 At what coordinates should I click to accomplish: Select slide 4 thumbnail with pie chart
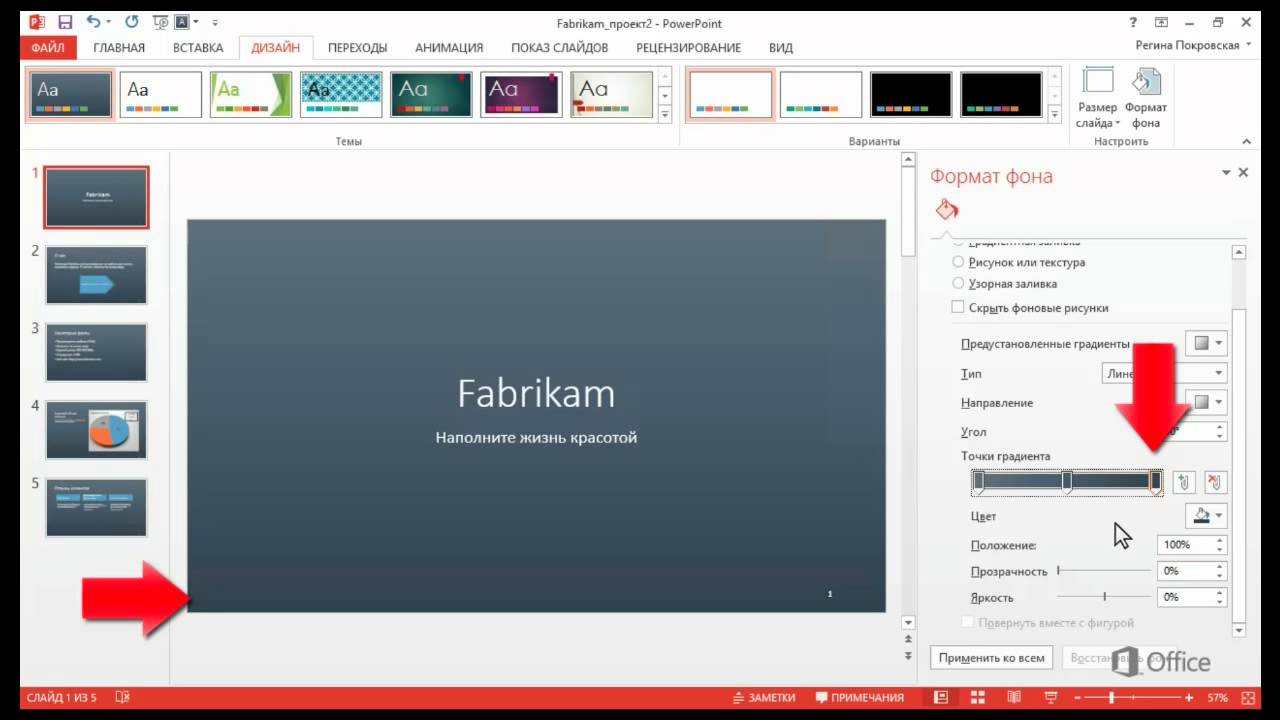coord(96,430)
